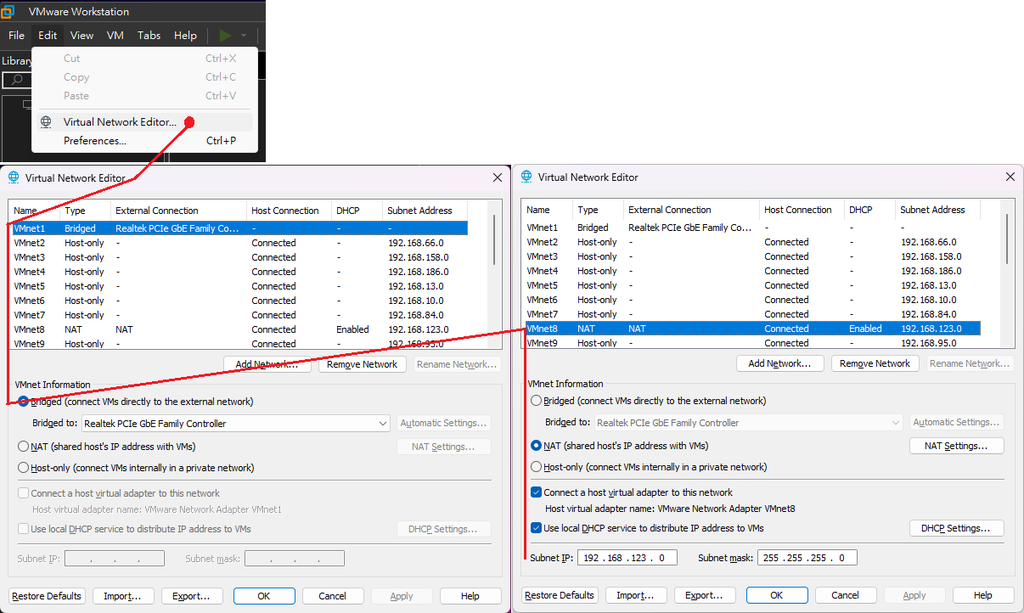Click network list scrollbar in right window
This screenshot has width=1024, height=613.
click(x=1007, y=240)
